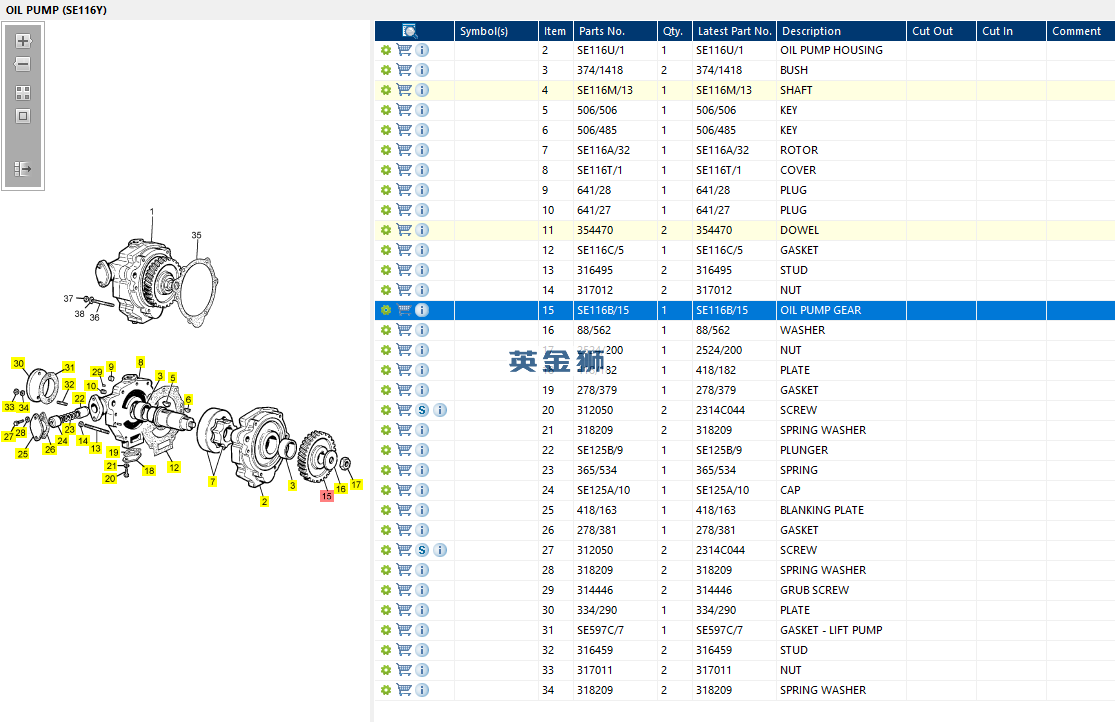
Task: Click the gear icon on the SHAFT row
Action: coord(385,90)
